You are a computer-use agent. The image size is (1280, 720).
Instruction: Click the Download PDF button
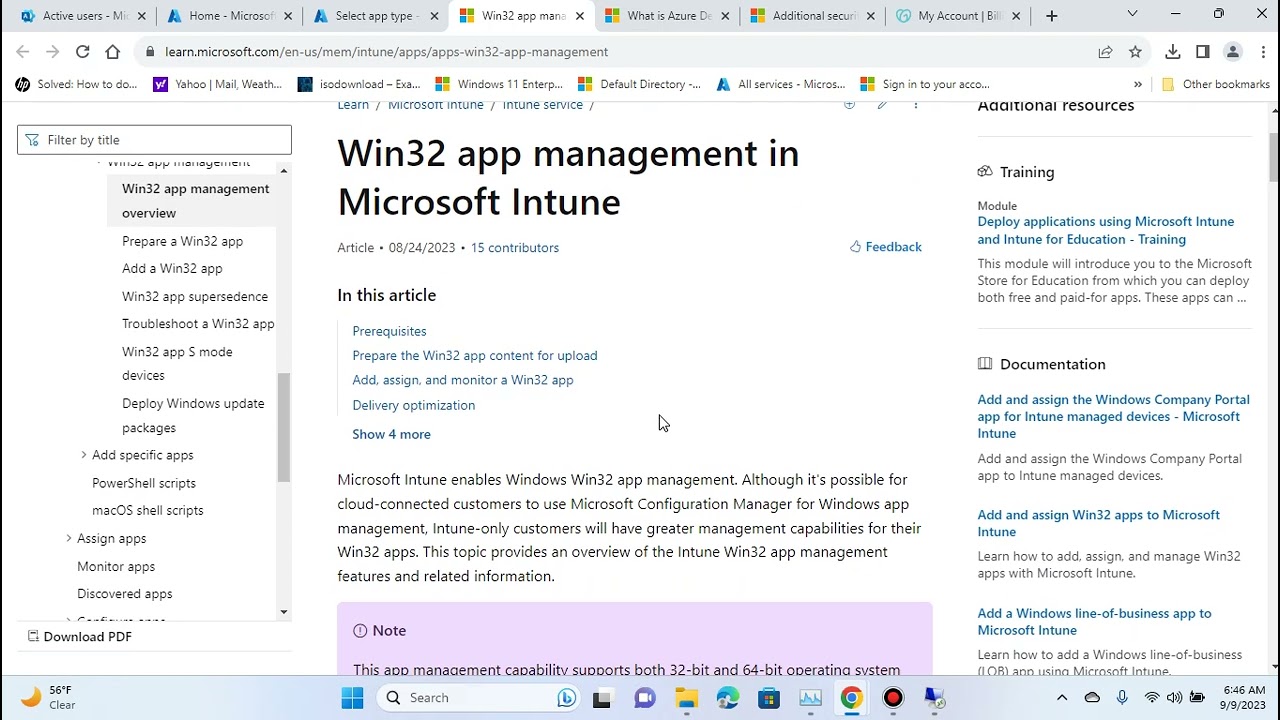click(79, 637)
